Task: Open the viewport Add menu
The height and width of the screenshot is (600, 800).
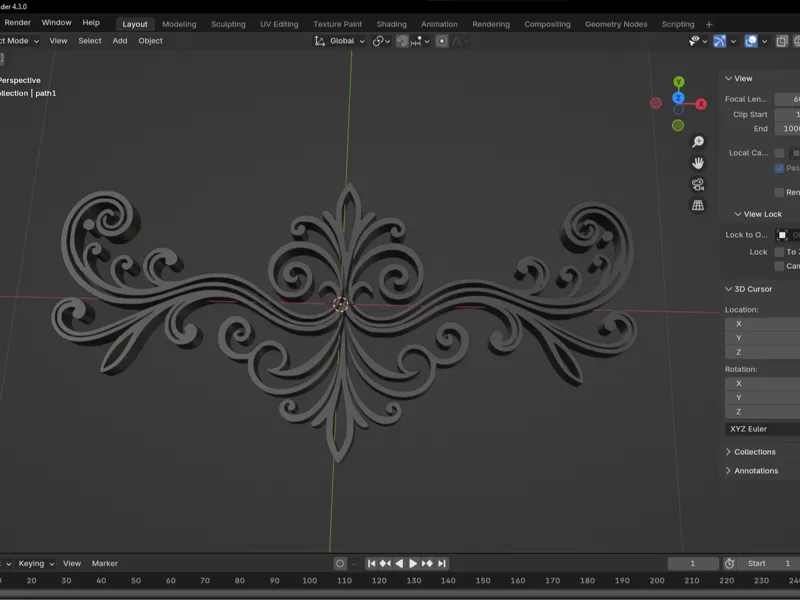Action: [x=120, y=41]
